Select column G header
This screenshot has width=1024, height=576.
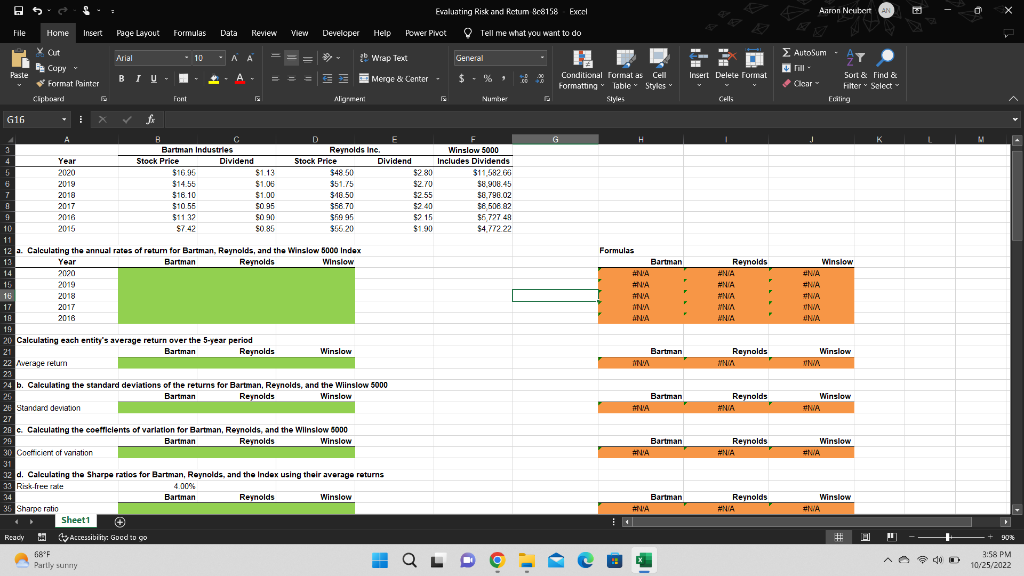click(555, 139)
